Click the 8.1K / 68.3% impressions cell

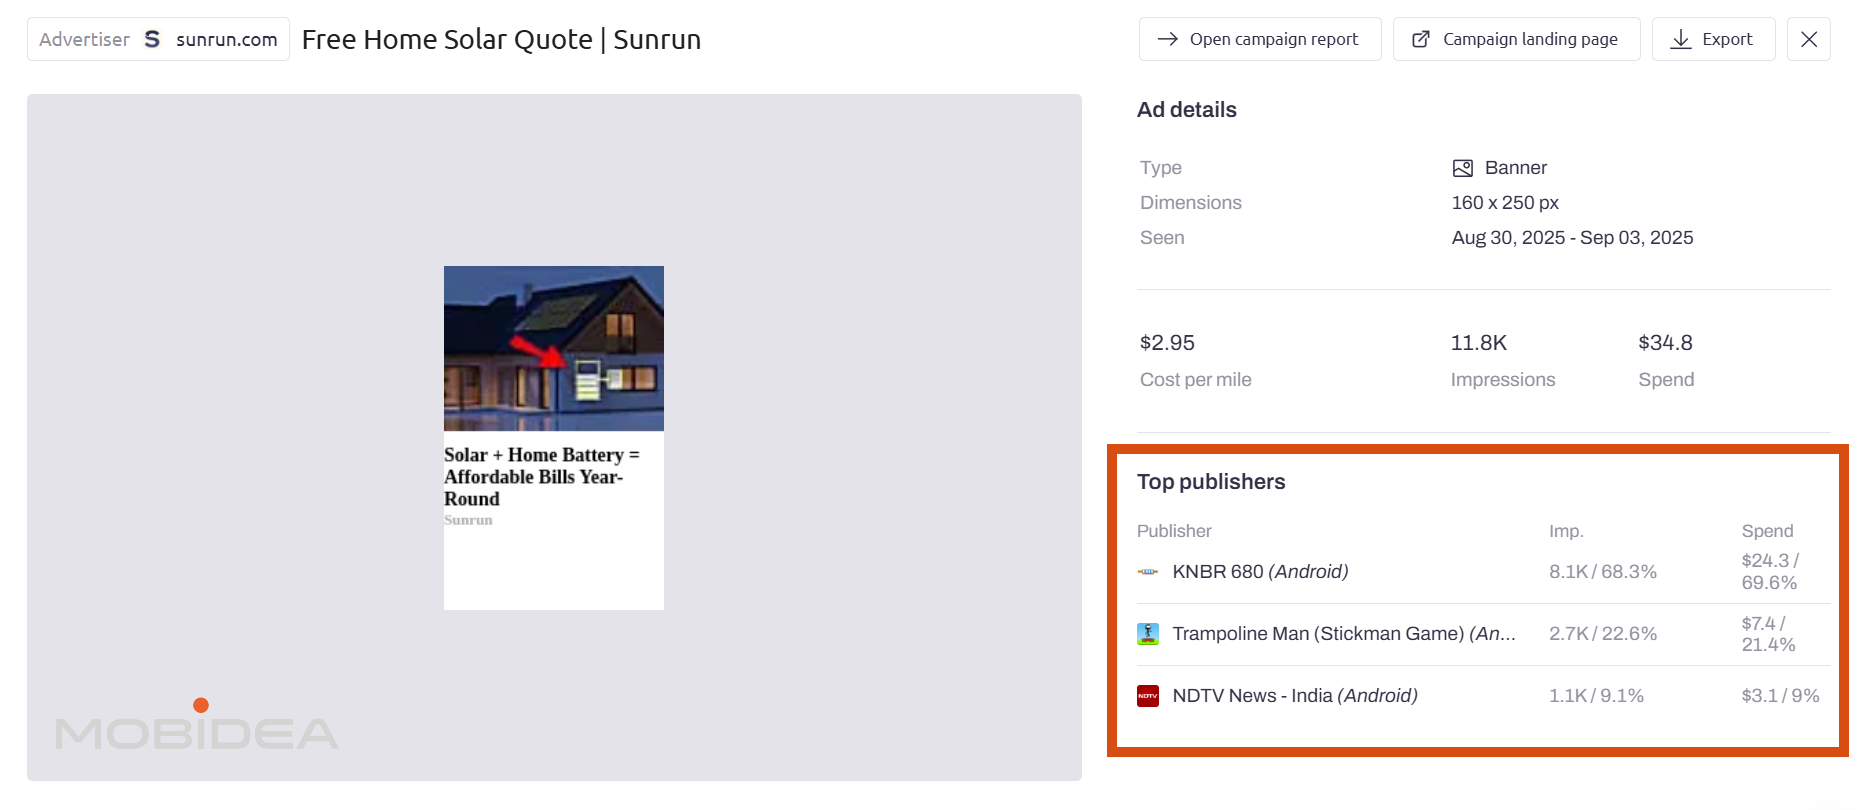click(1603, 572)
